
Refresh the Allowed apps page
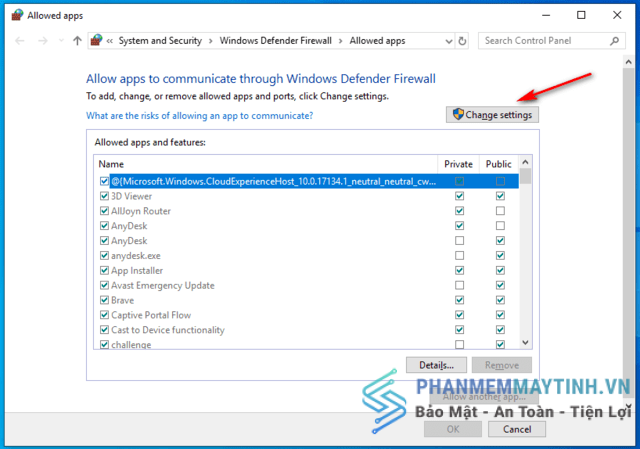pyautogui.click(x=462, y=41)
